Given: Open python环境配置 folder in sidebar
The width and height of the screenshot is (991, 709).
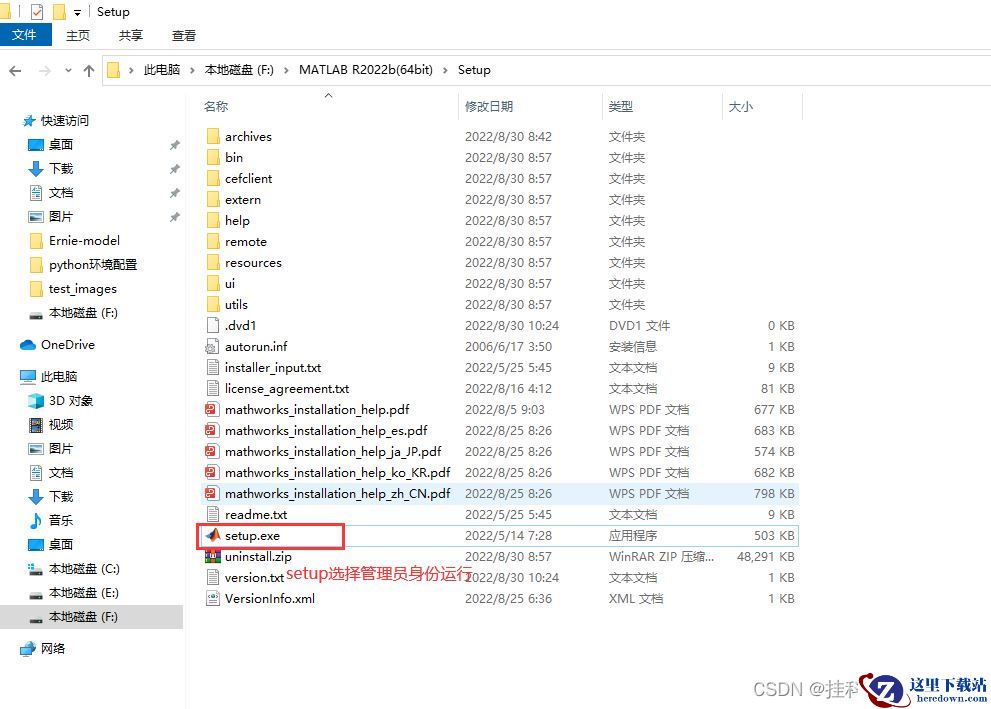Looking at the screenshot, I should click(x=93, y=265).
